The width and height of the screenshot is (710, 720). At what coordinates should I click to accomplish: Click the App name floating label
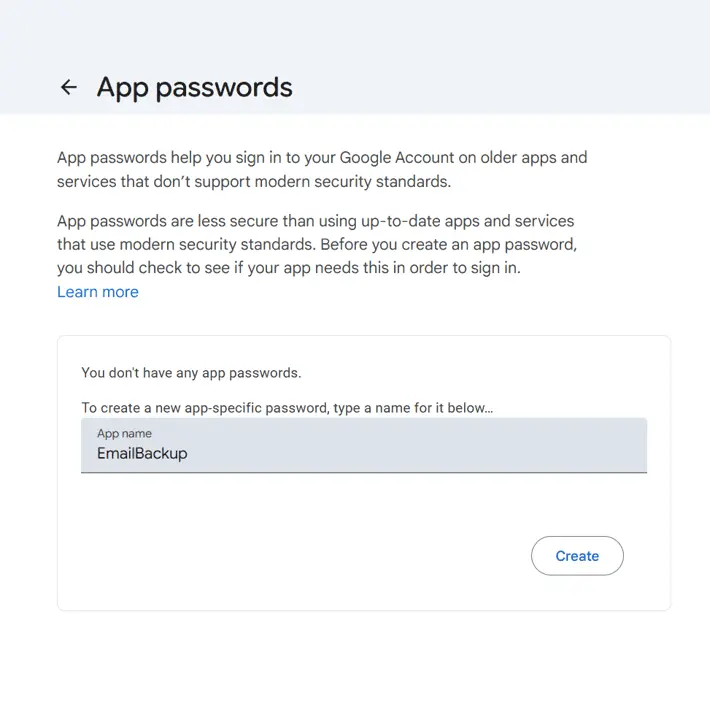[x=124, y=433]
